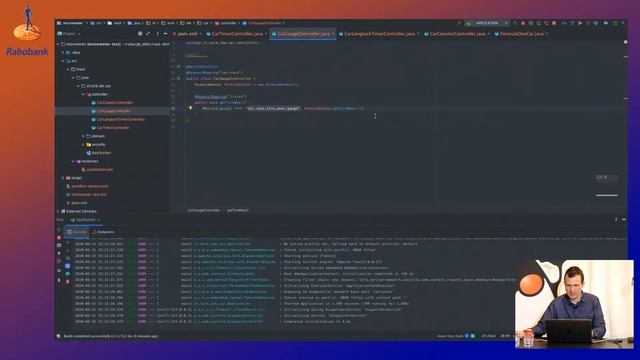The height and width of the screenshot is (360, 640).
Task: Click the perfTireWear breadcrumb at editor bottom
Action: (x=238, y=210)
